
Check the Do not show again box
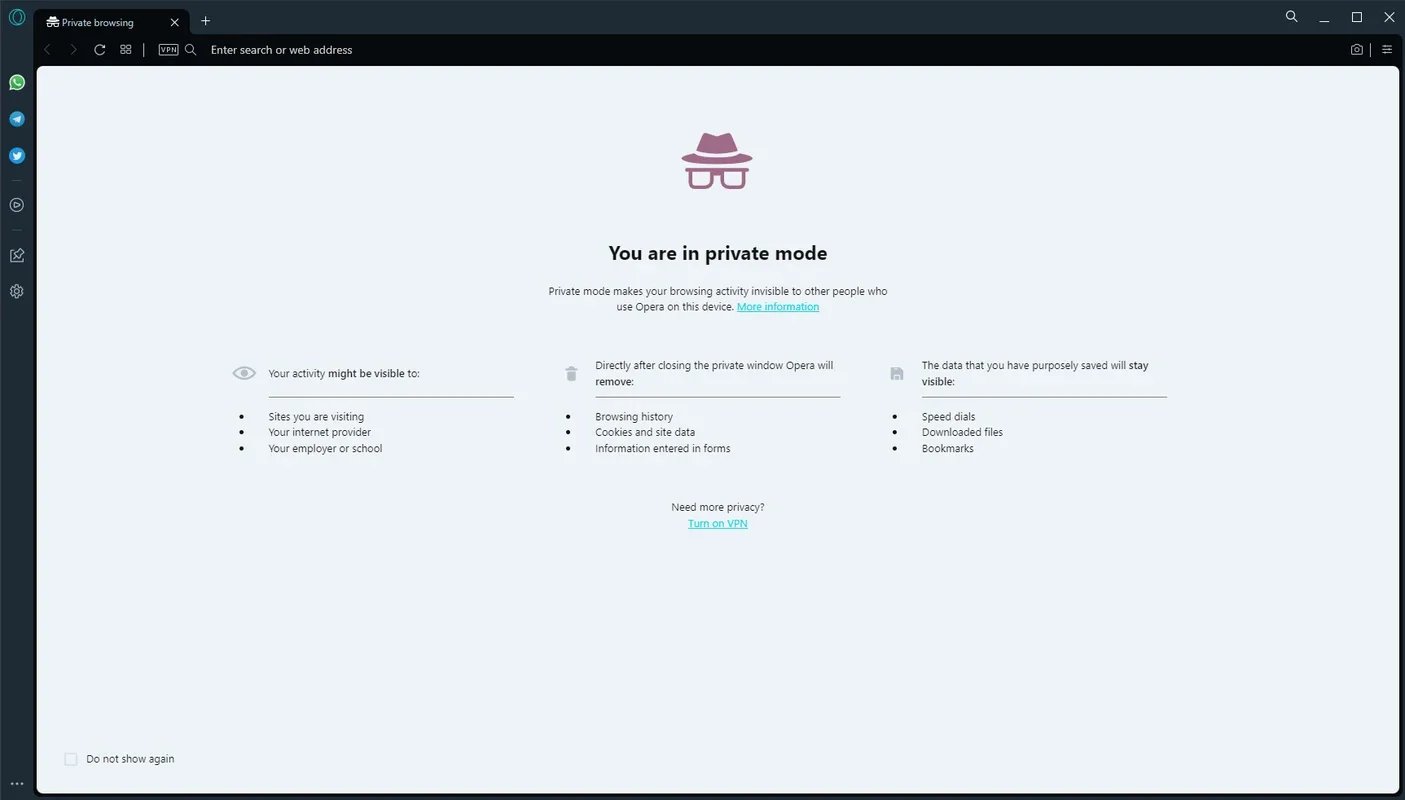tap(71, 759)
